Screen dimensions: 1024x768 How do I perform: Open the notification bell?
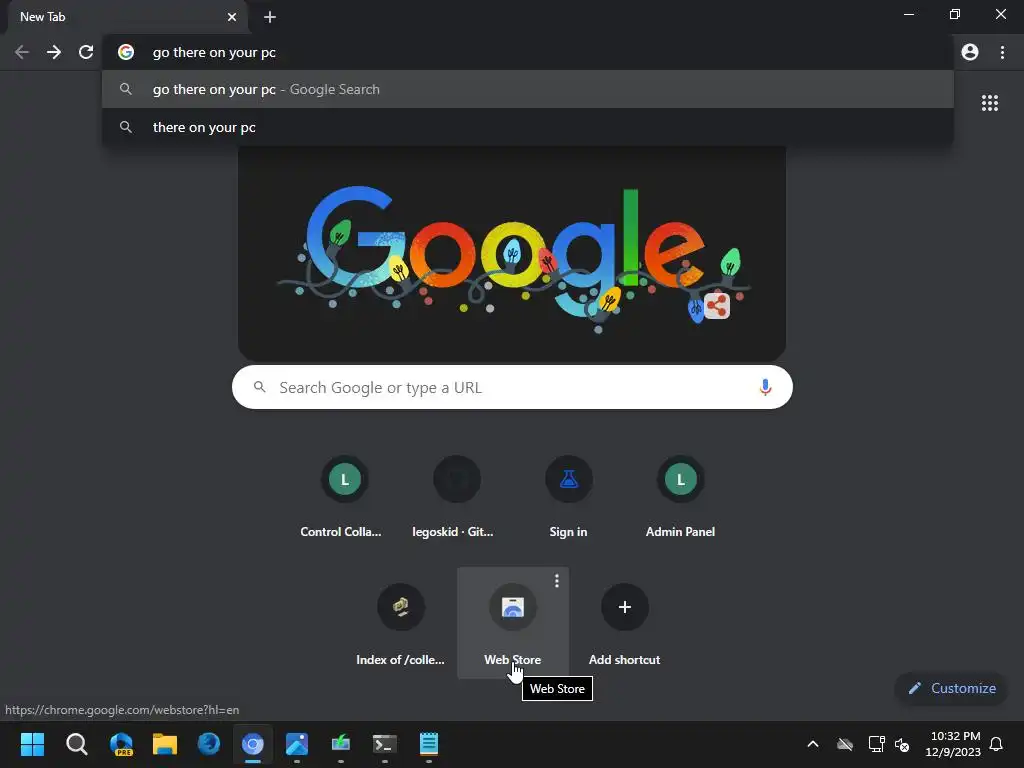coord(996,744)
